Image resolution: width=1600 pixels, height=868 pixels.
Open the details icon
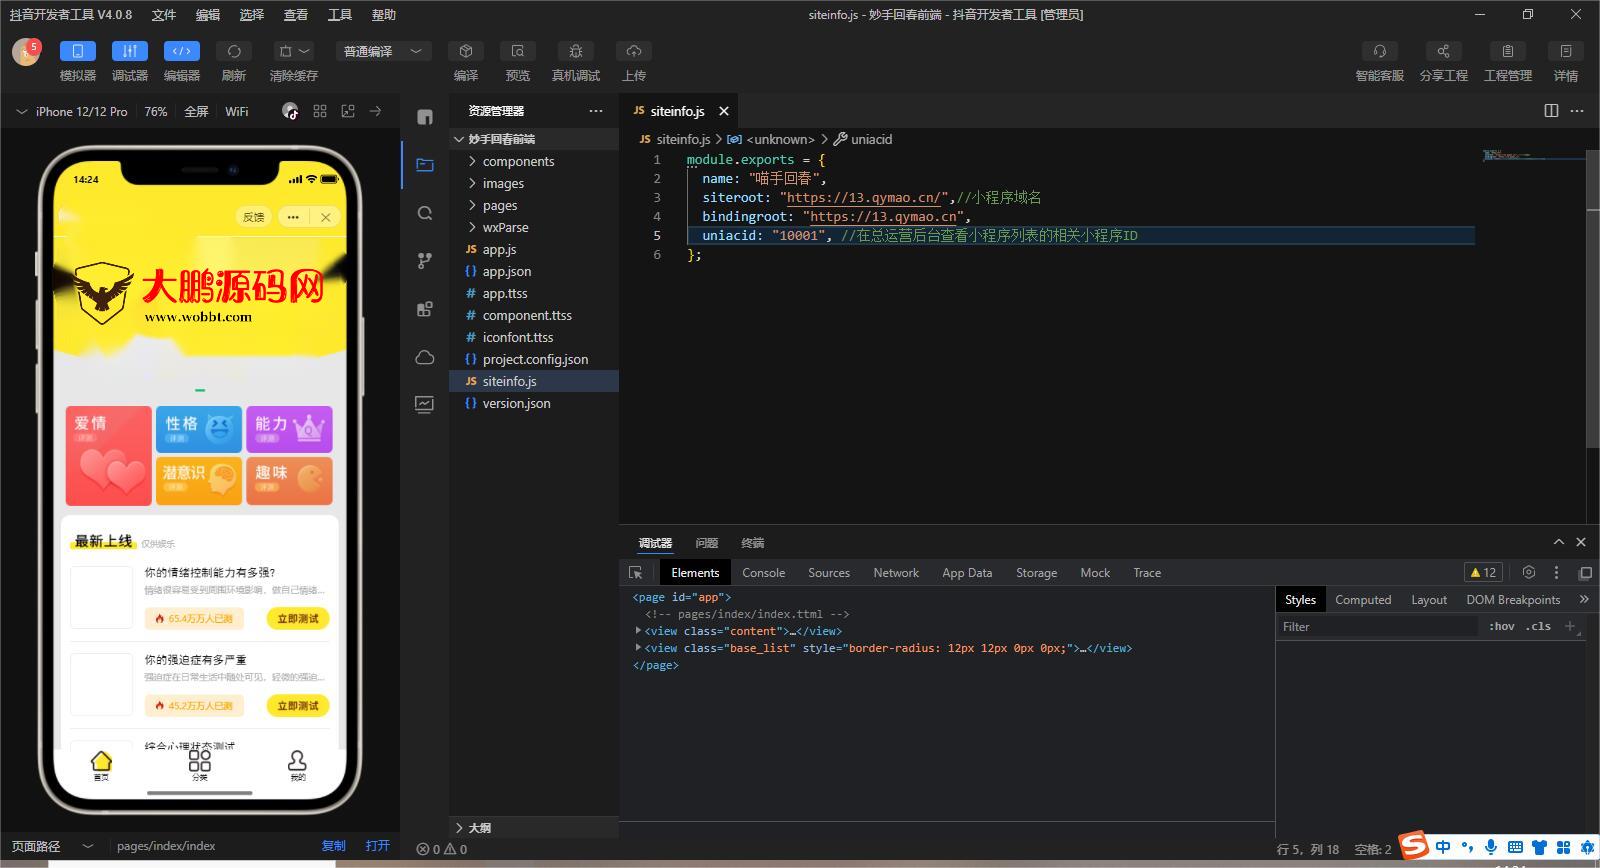tap(1566, 51)
